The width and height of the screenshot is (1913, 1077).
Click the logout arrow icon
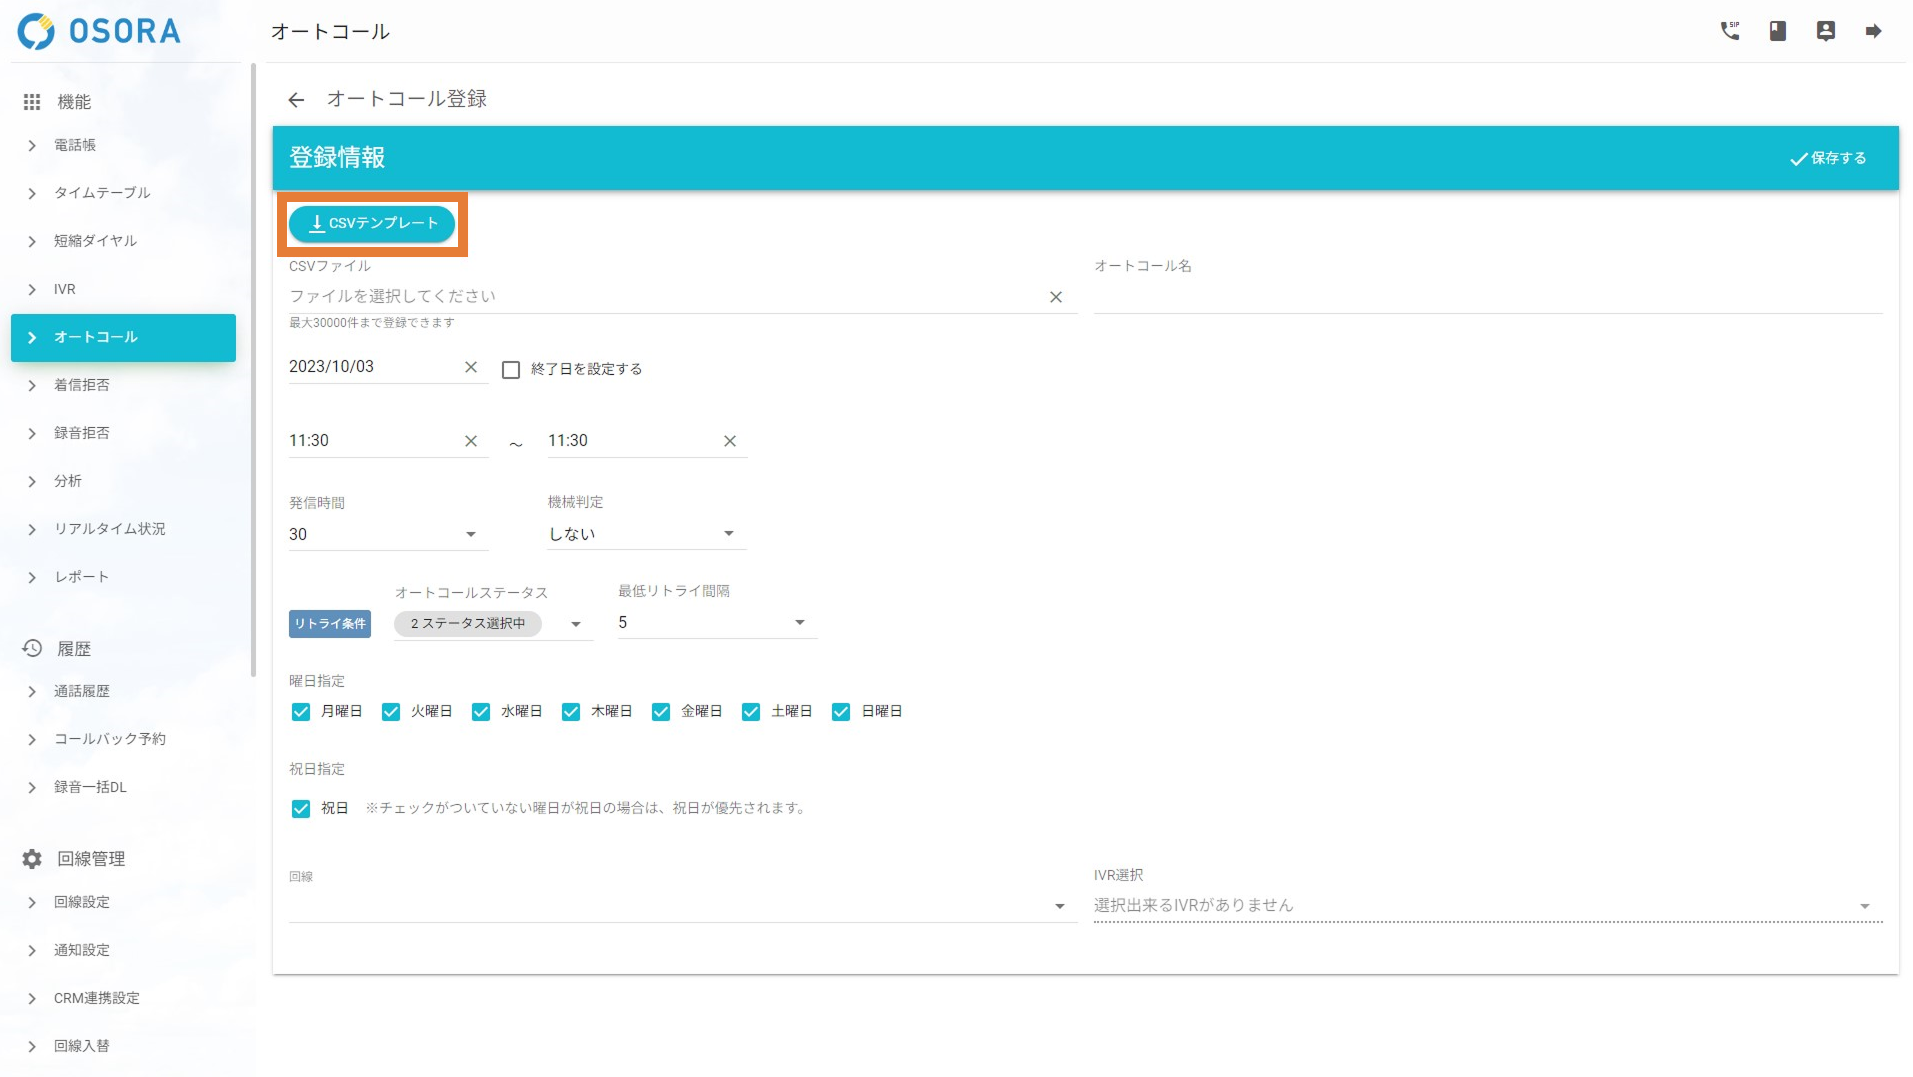1873,31
